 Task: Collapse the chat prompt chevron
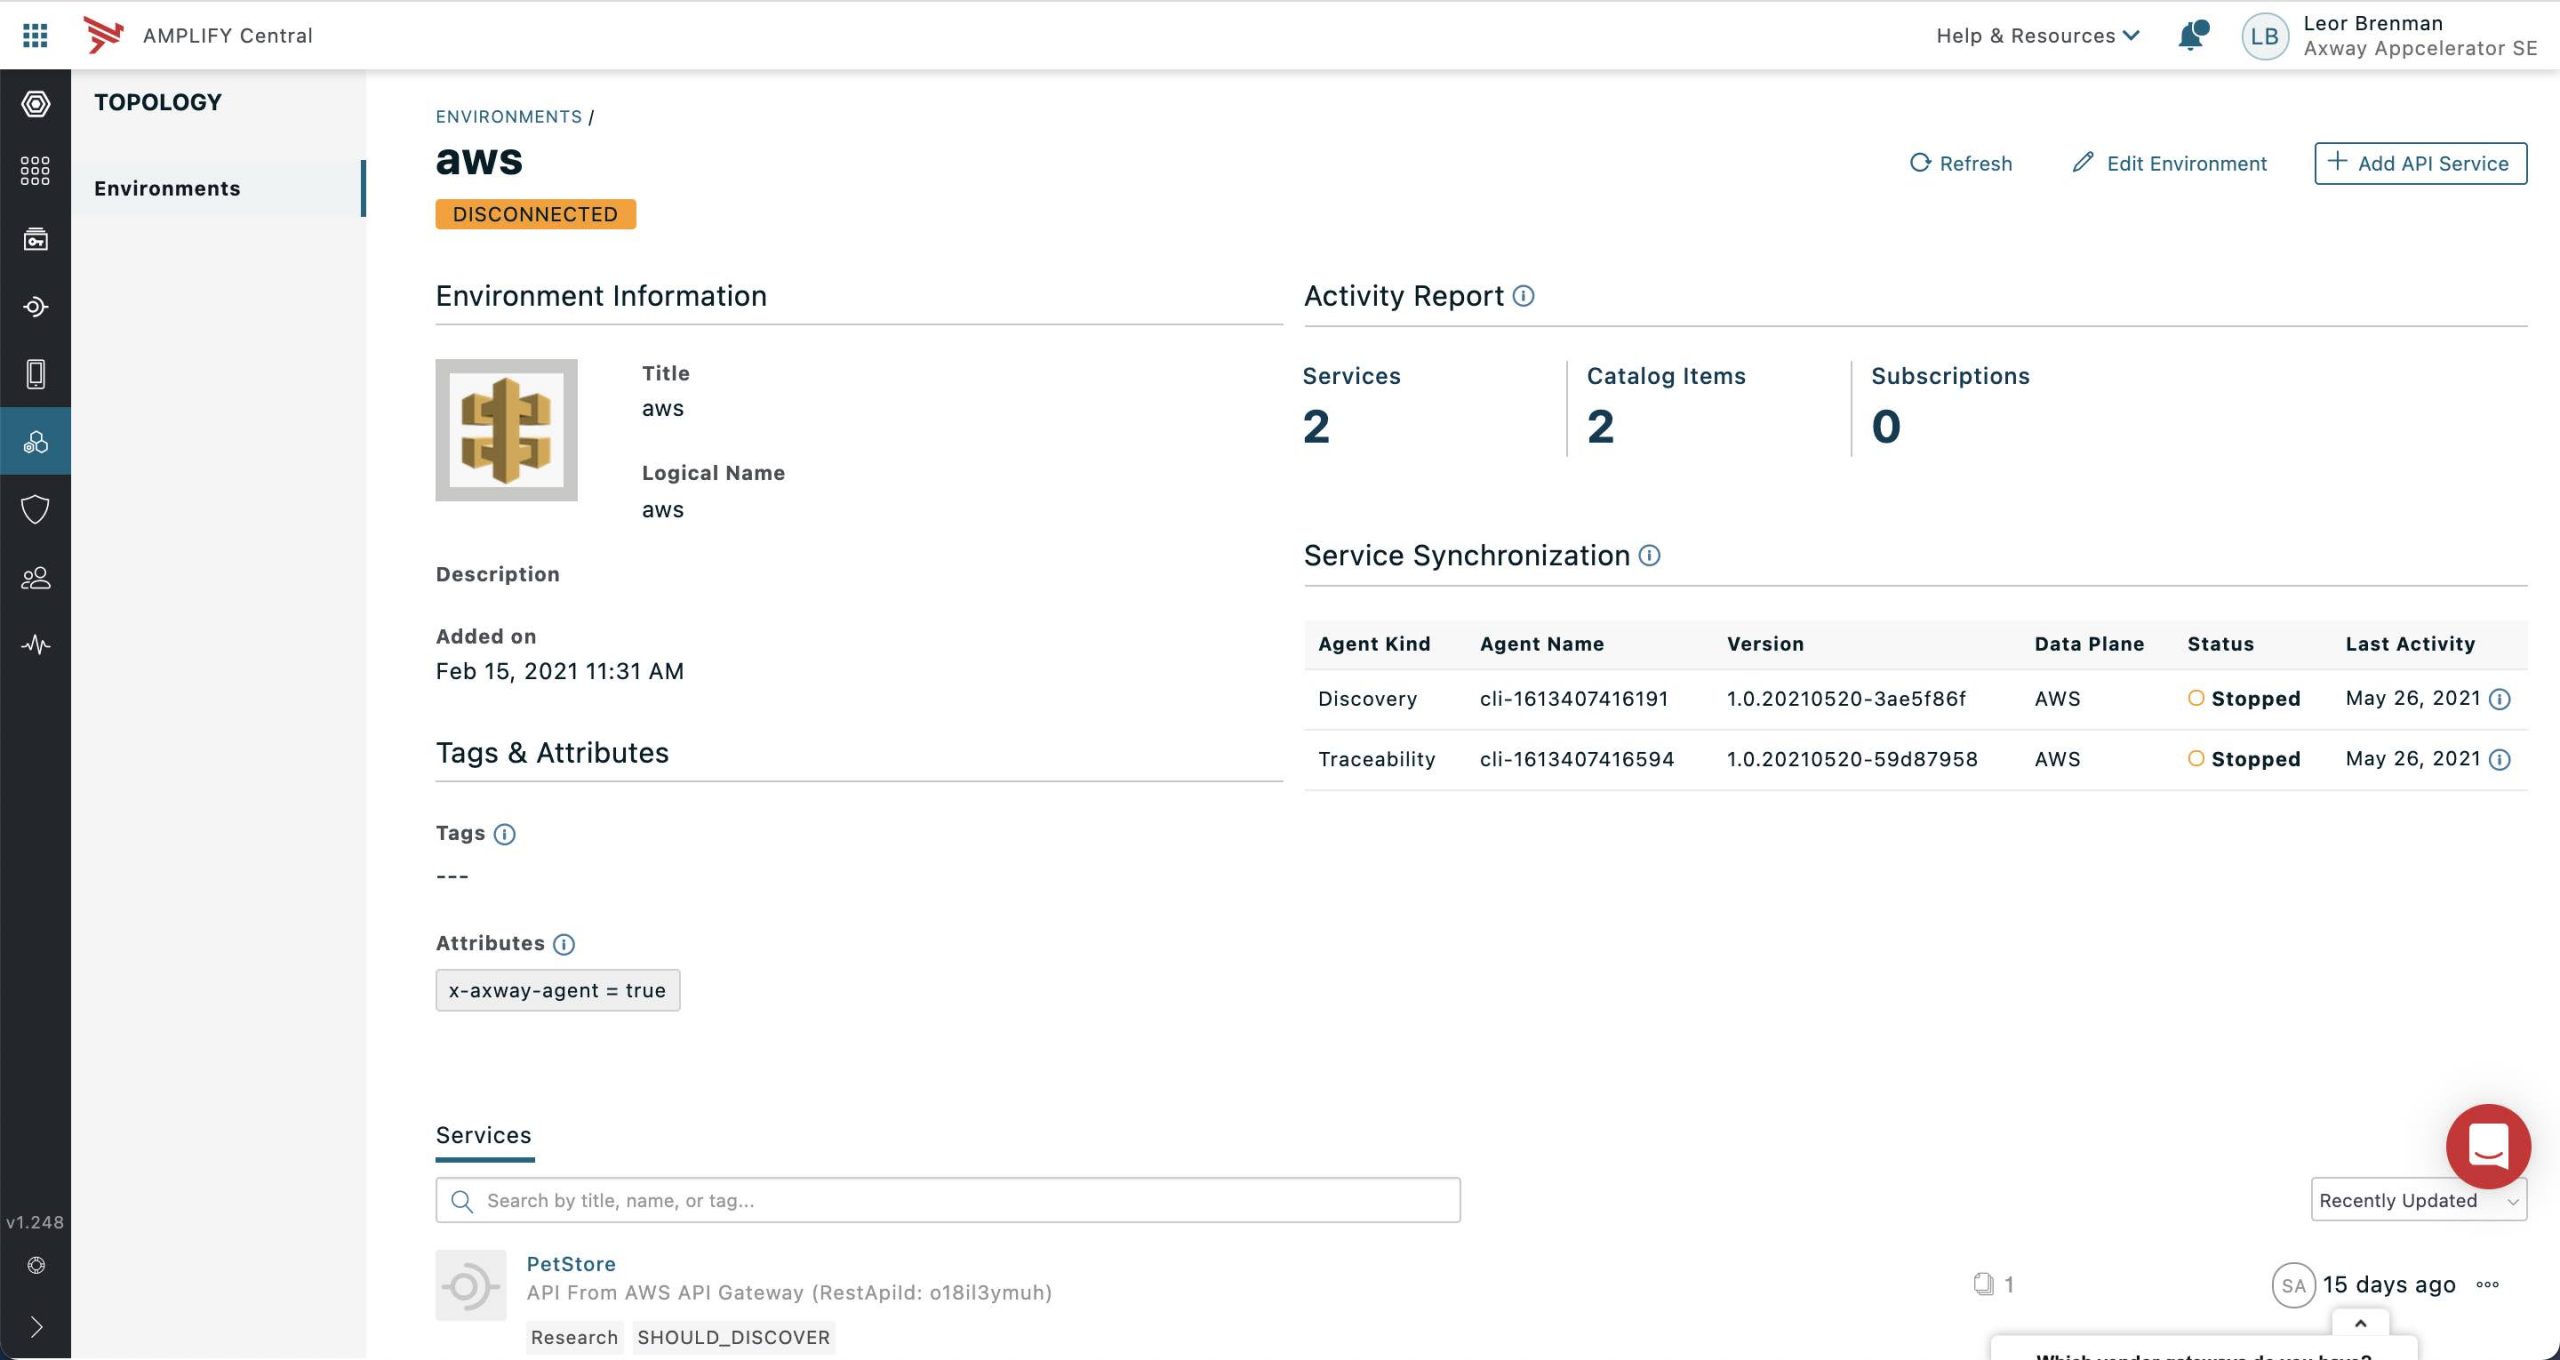pos(2360,1323)
